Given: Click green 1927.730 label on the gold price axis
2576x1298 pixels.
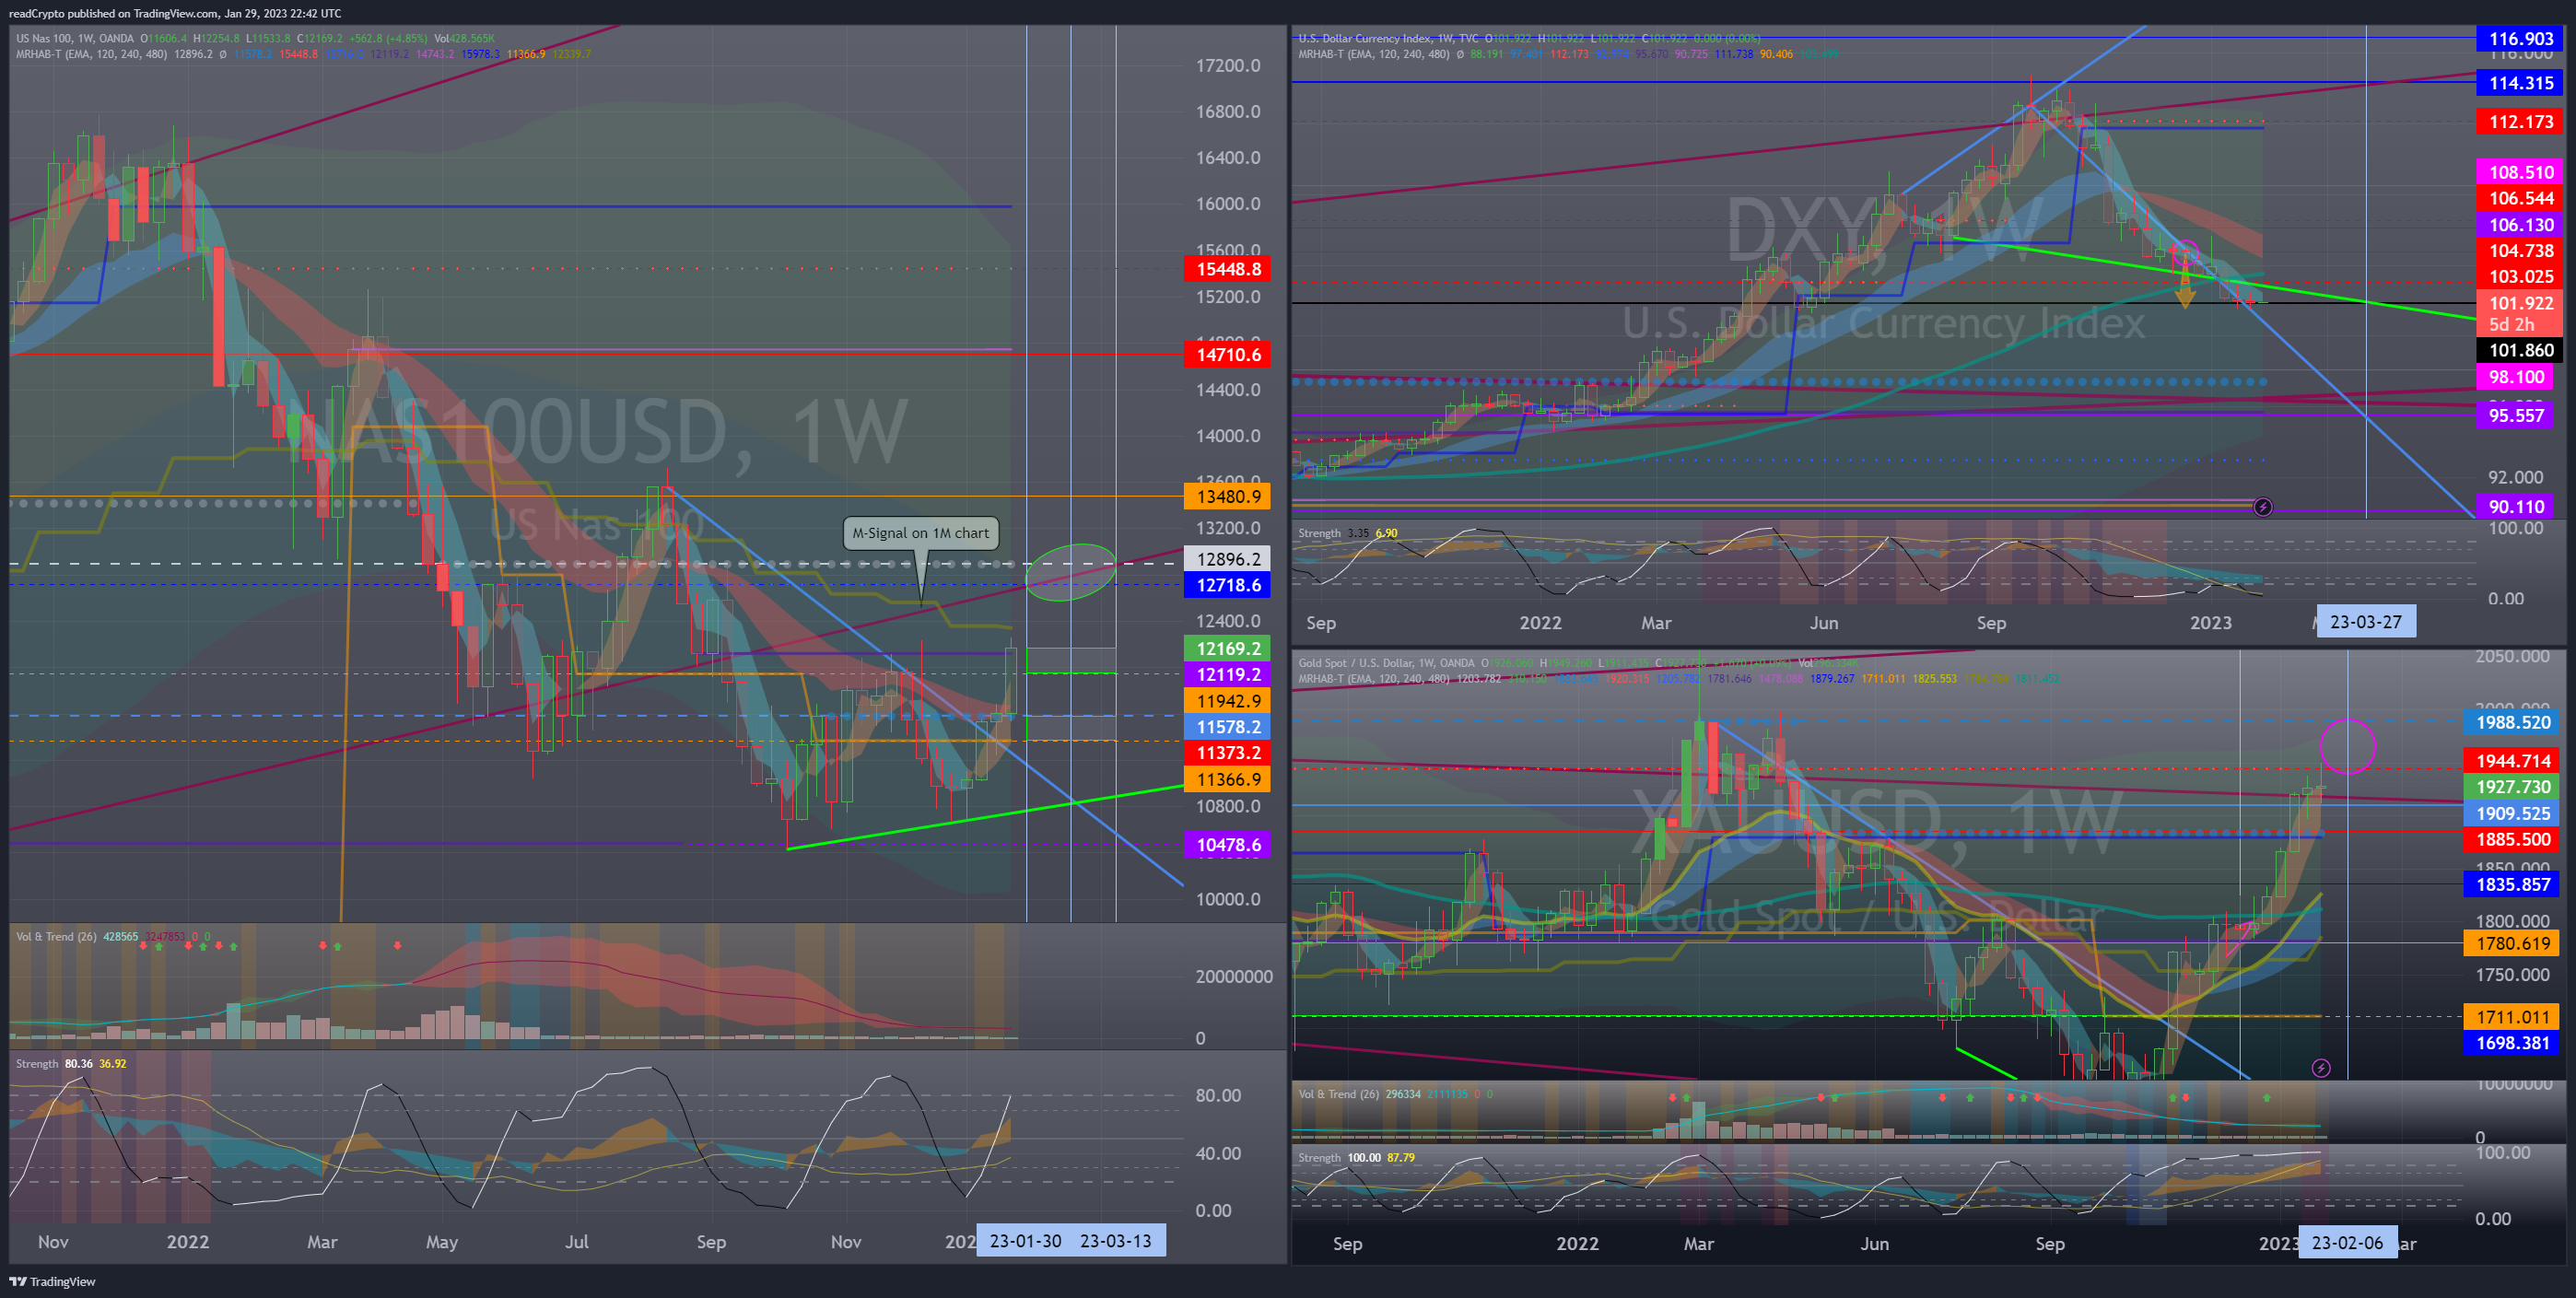Looking at the screenshot, I should [2512, 787].
